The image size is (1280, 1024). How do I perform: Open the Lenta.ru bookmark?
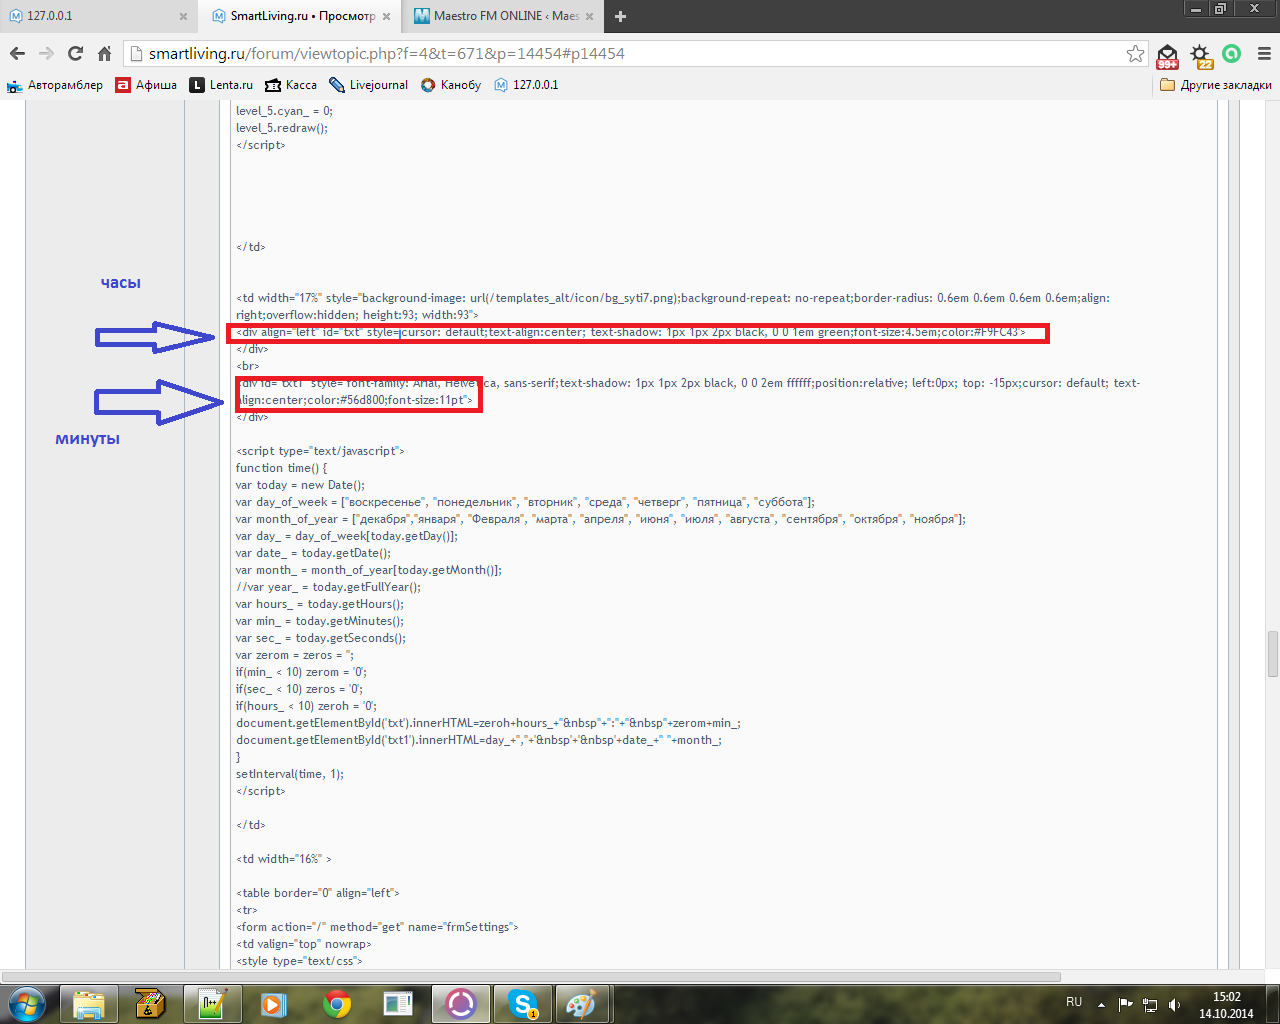click(x=221, y=85)
